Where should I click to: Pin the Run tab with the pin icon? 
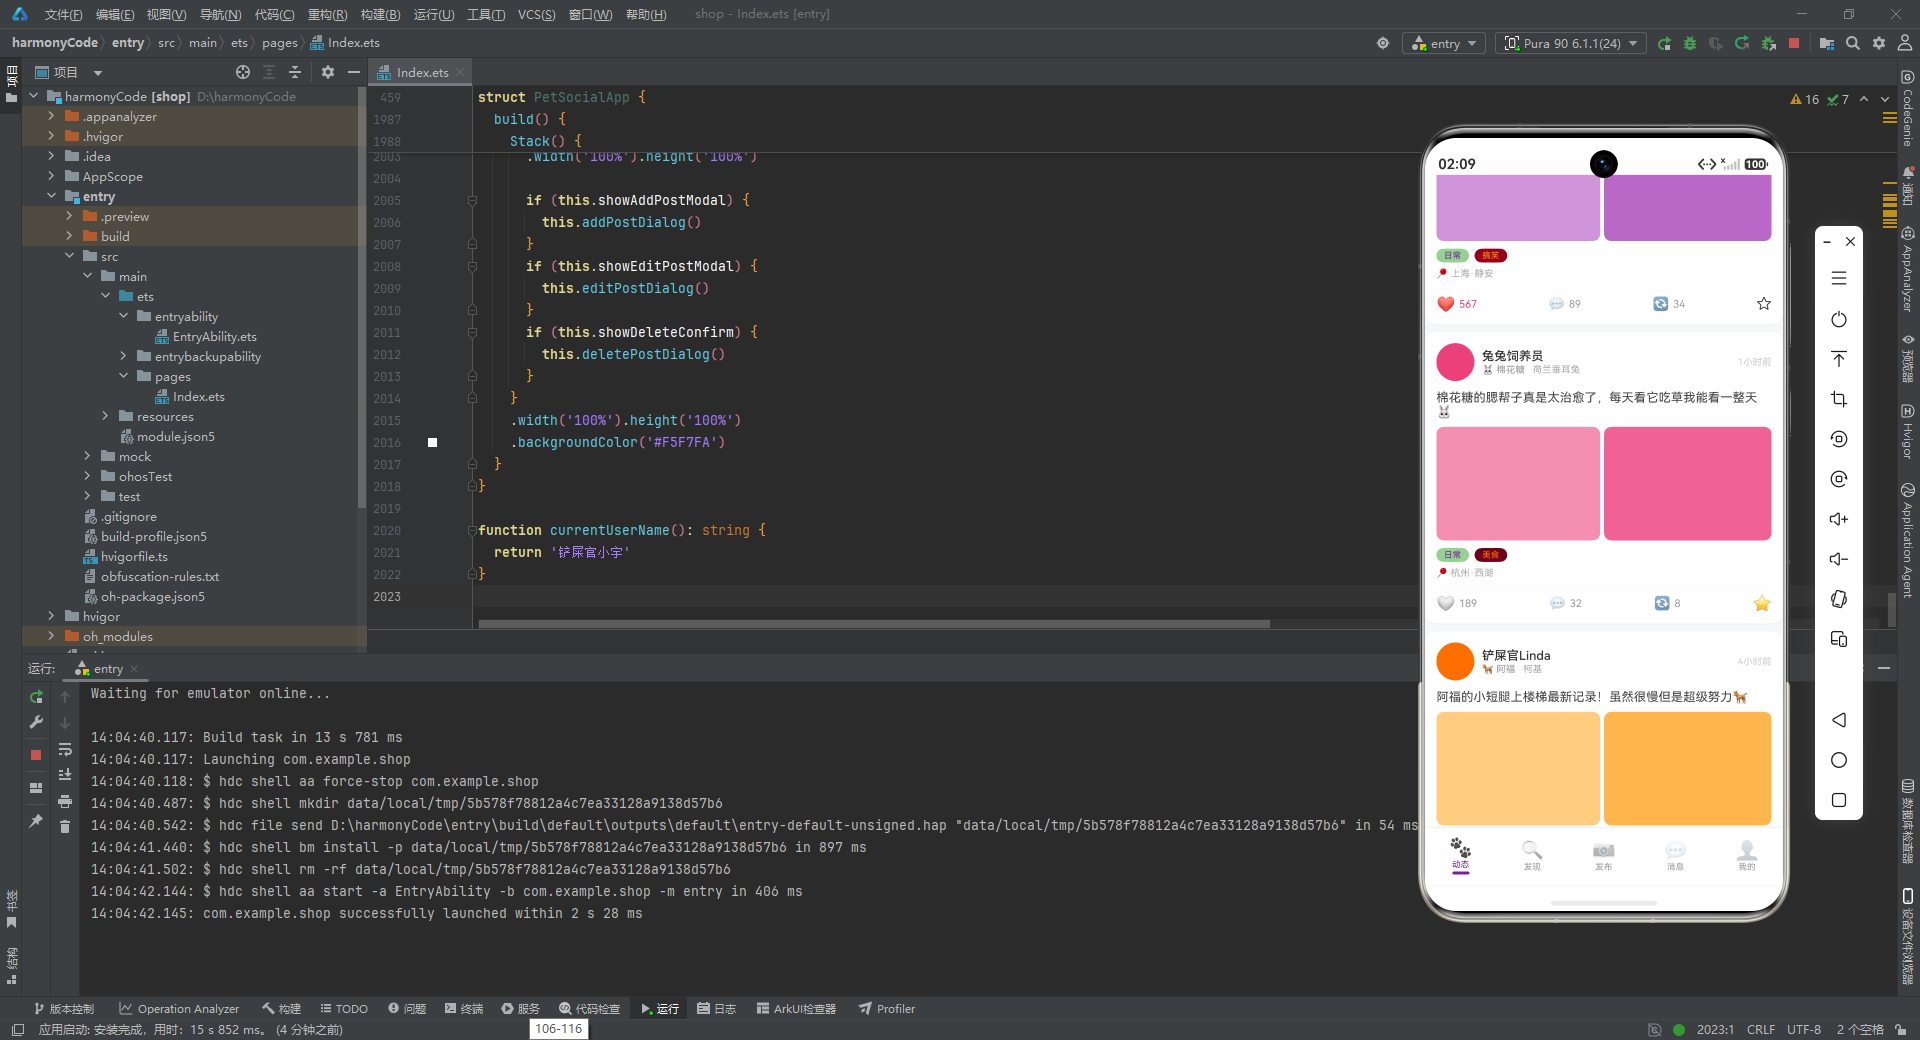tap(36, 821)
